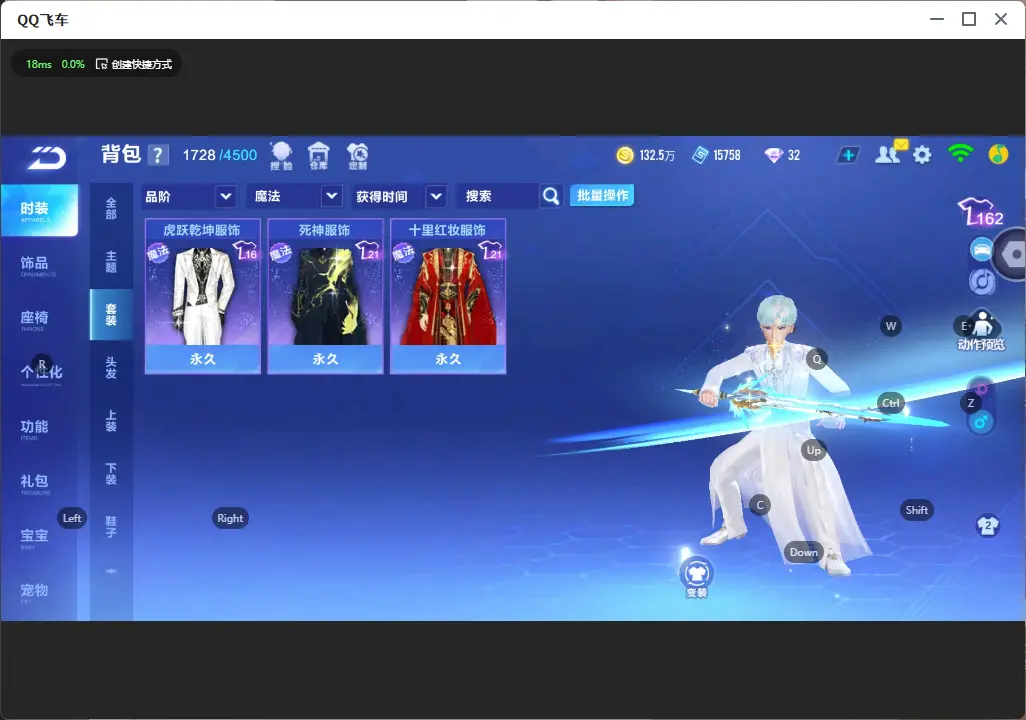Click the Up key overlay button
The image size is (1026, 720).
pos(813,450)
